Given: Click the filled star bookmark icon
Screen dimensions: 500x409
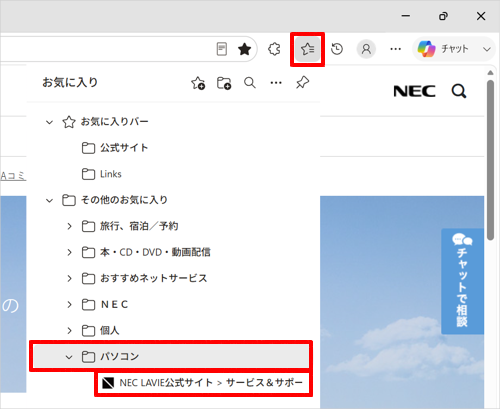Looking at the screenshot, I should pos(244,49).
